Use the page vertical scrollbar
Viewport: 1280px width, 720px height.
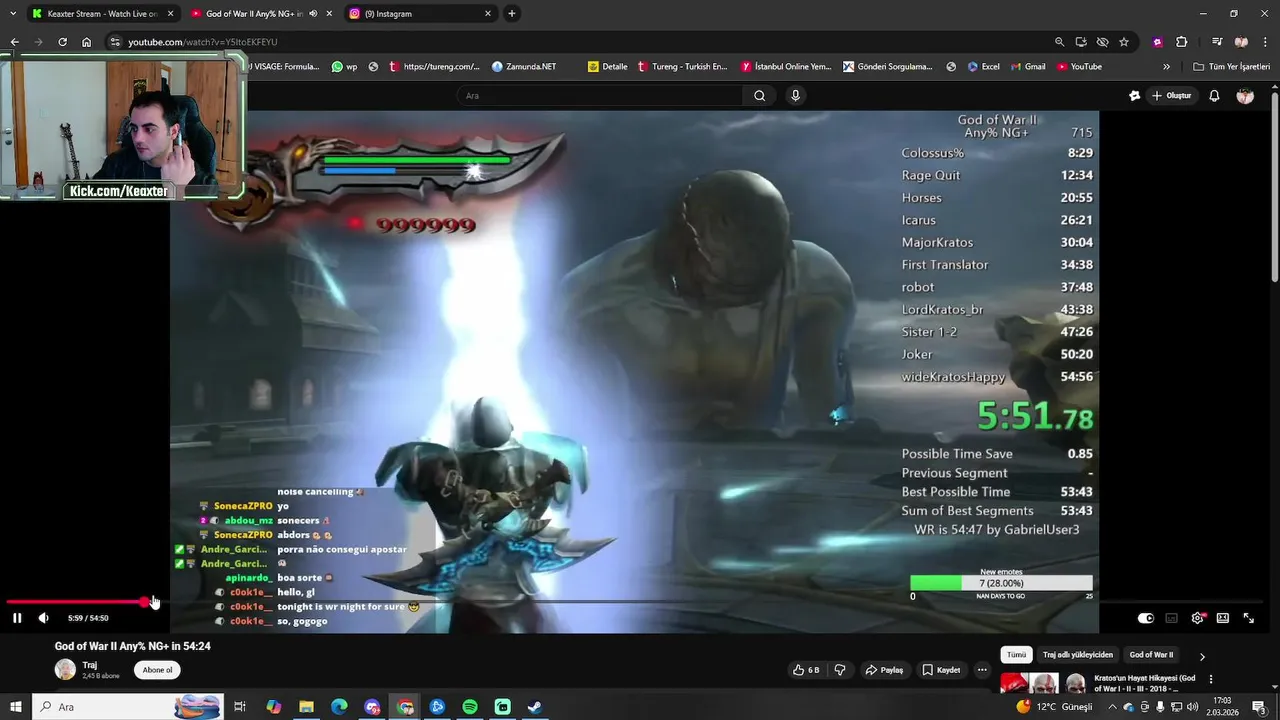pos(1274,187)
